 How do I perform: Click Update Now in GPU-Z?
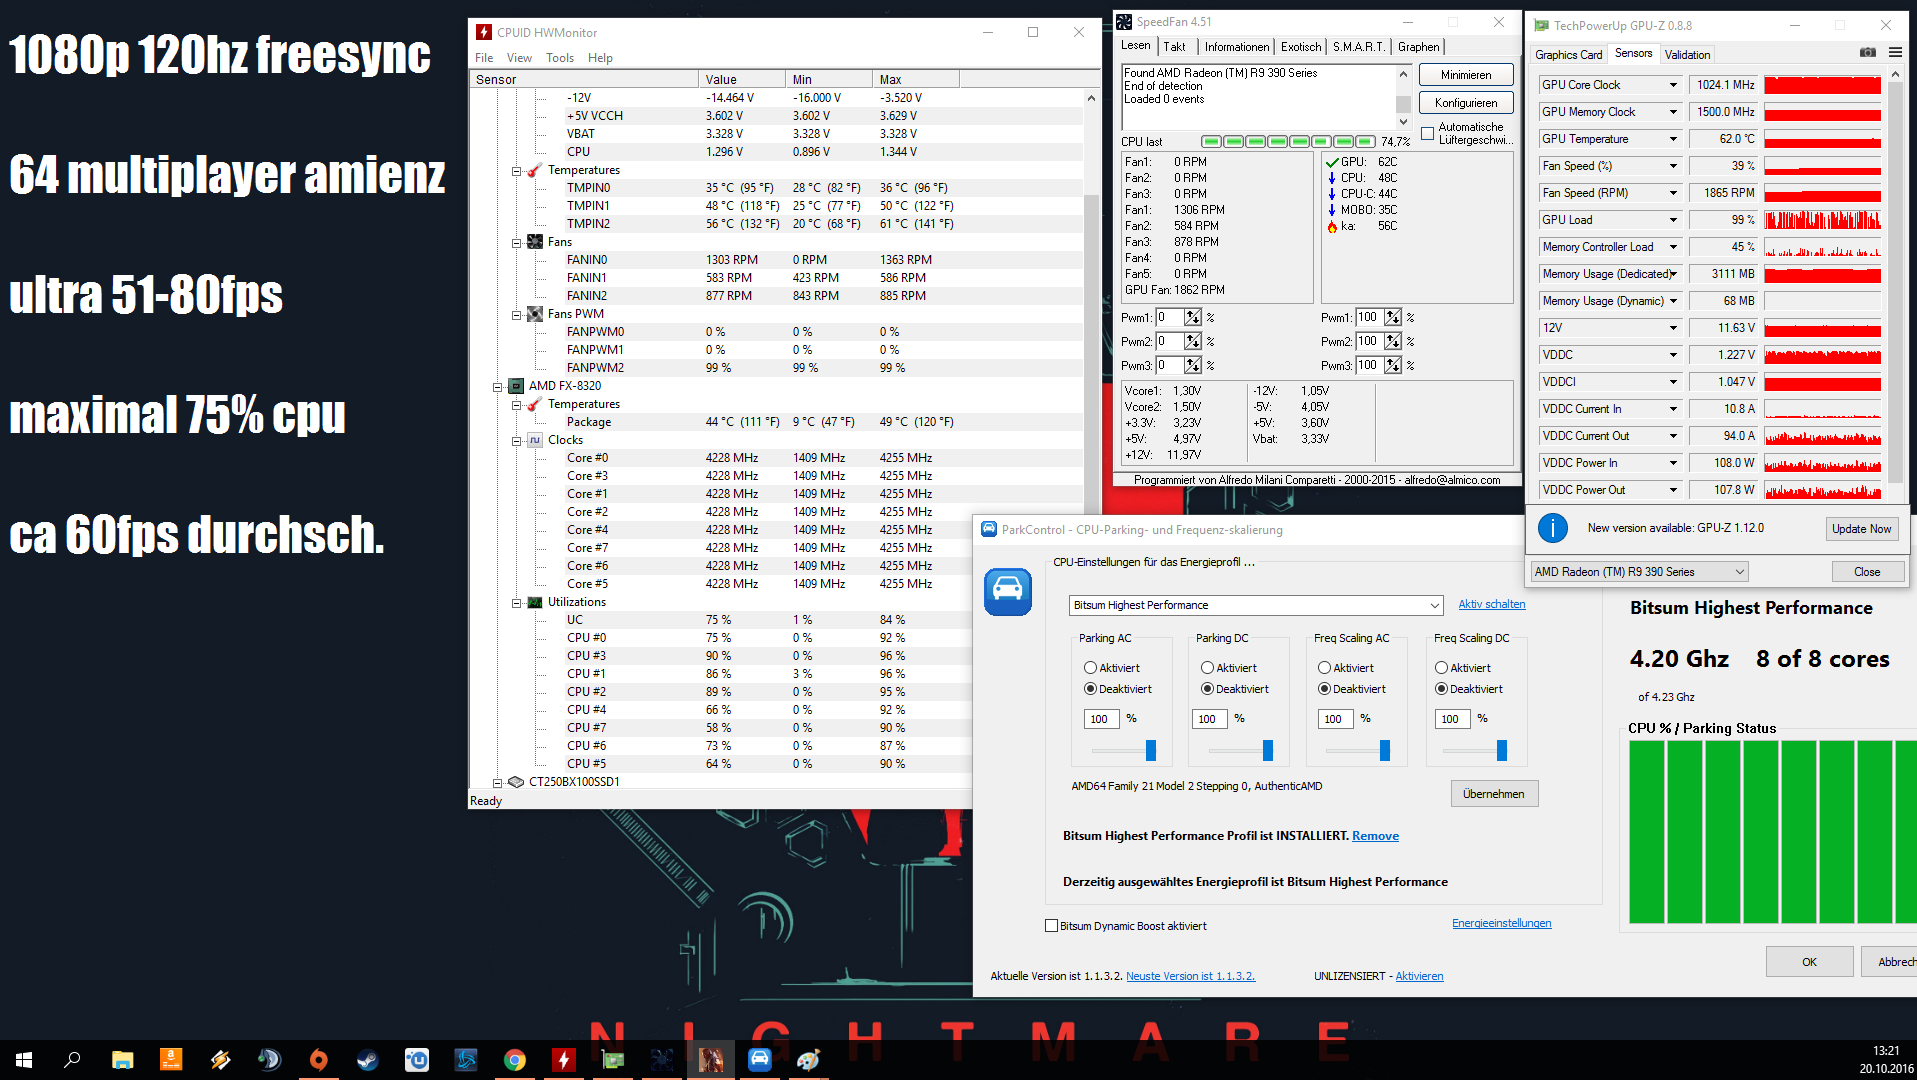(1861, 529)
